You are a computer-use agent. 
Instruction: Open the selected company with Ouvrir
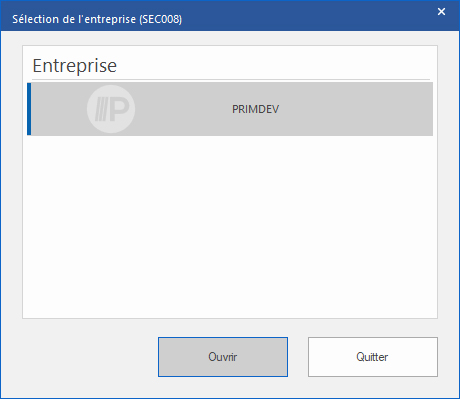pos(223,357)
